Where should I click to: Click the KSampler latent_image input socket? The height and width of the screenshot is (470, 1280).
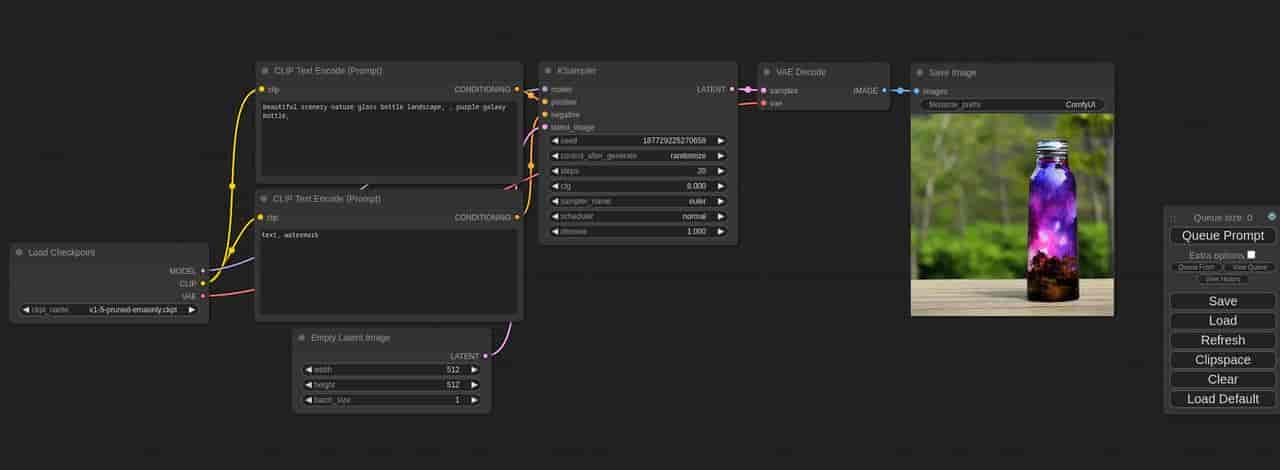pos(545,127)
